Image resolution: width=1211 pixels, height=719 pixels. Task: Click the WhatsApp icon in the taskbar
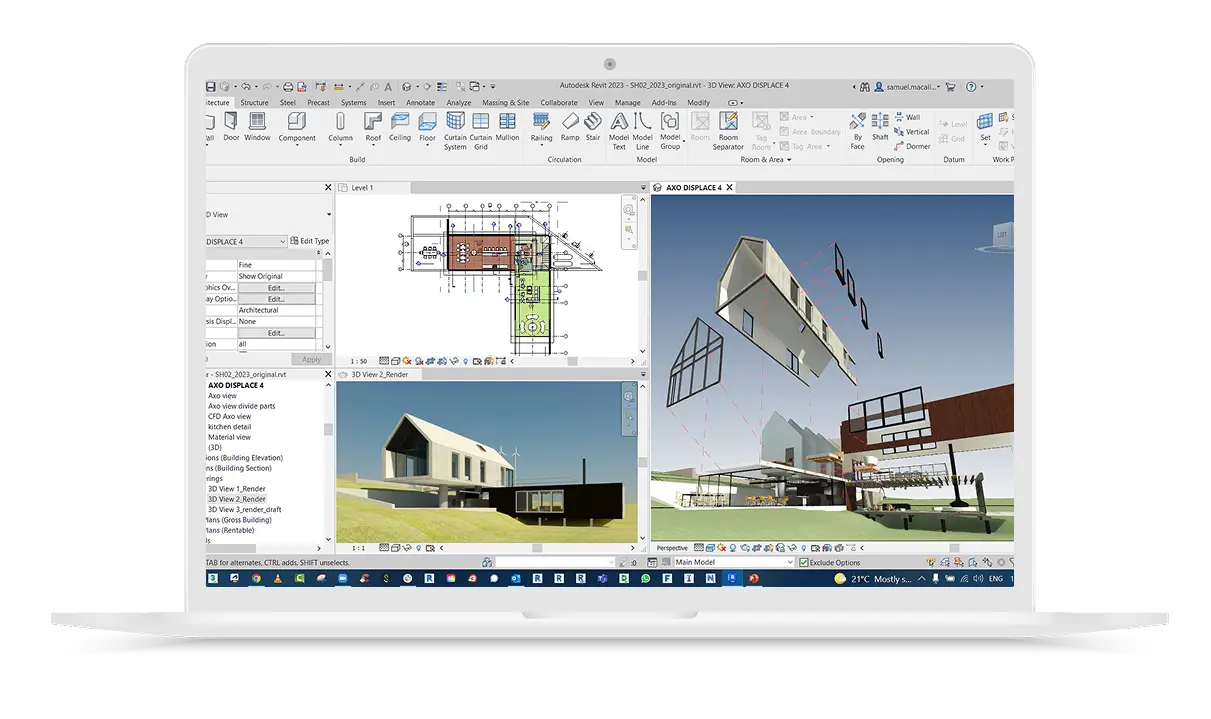pyautogui.click(x=645, y=578)
